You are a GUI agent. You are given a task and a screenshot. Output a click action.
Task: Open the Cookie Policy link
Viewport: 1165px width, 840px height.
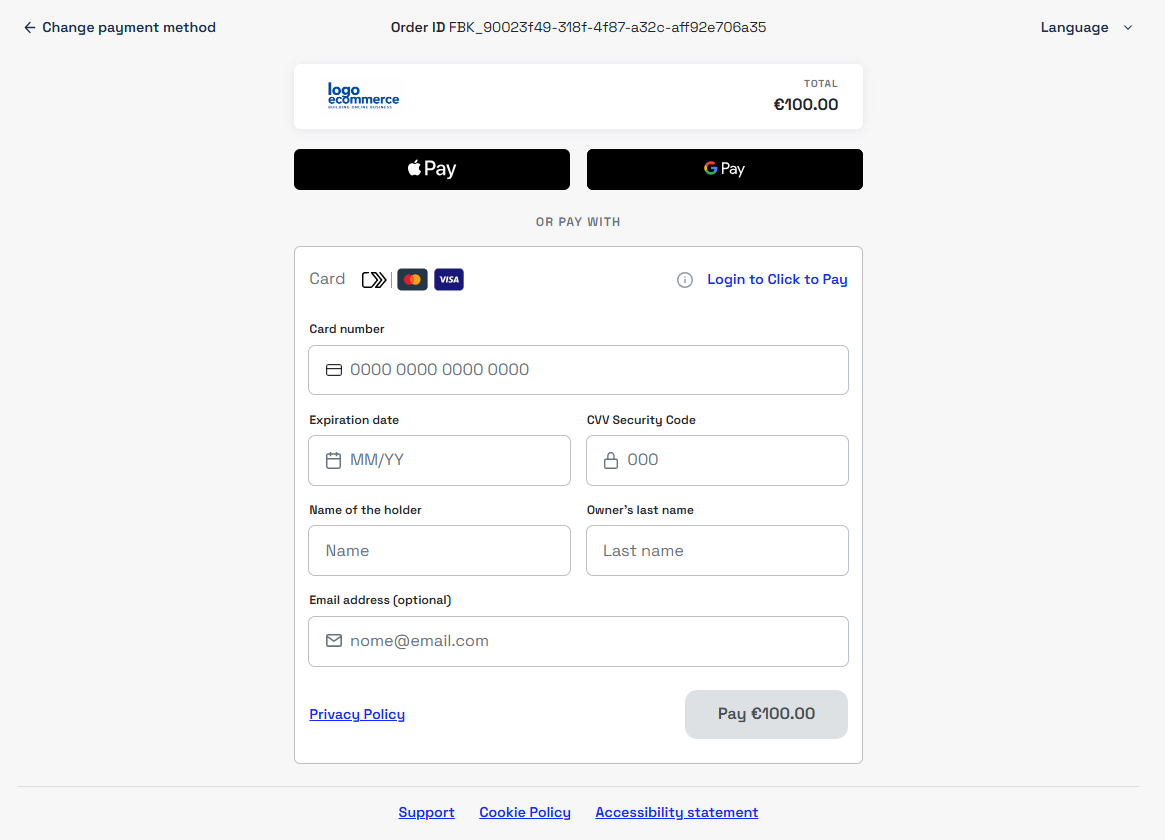525,813
